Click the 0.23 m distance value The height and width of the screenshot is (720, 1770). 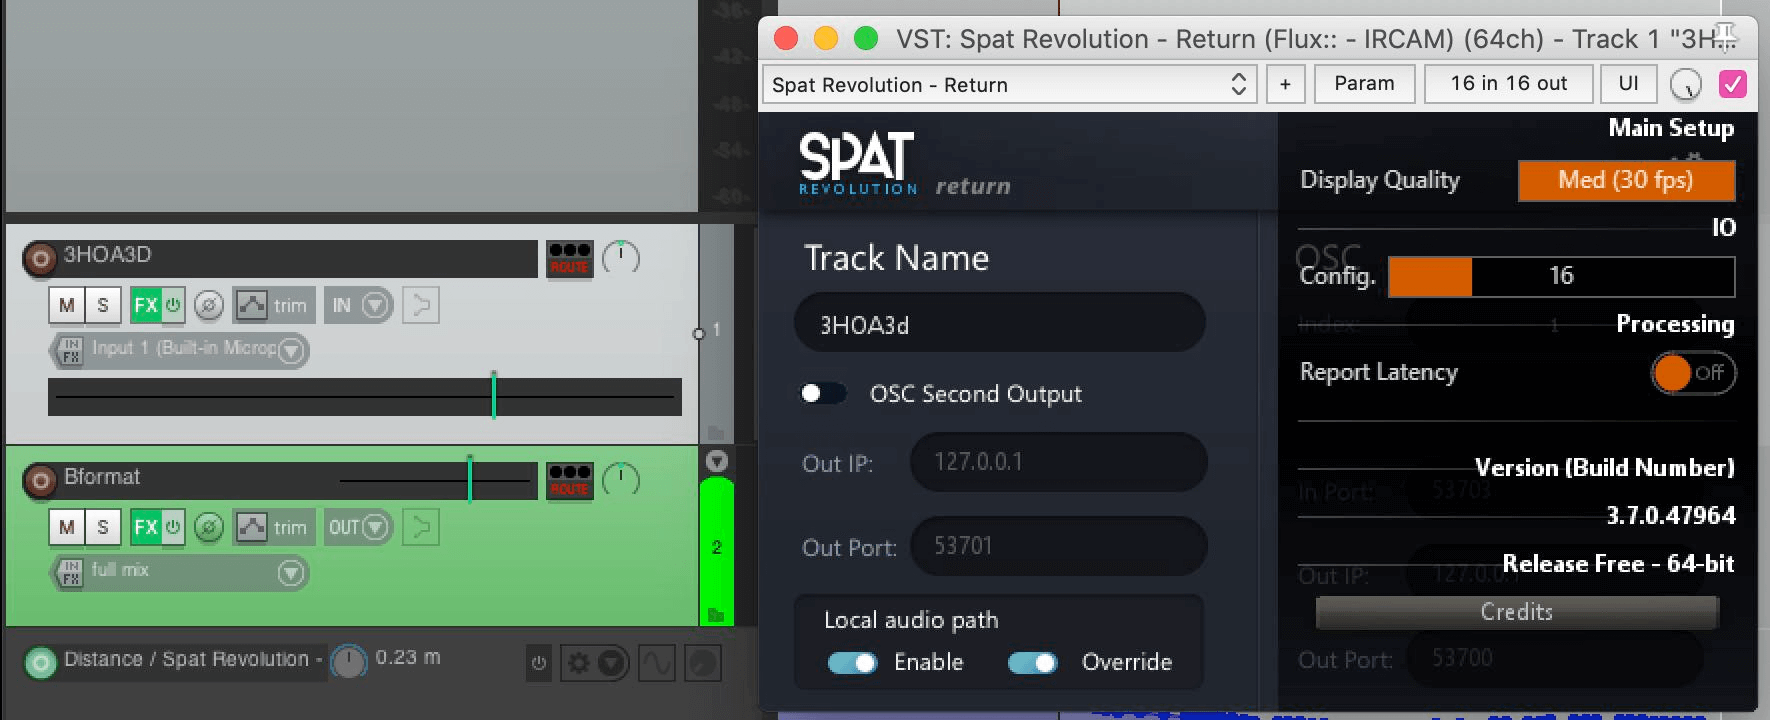pyautogui.click(x=408, y=658)
